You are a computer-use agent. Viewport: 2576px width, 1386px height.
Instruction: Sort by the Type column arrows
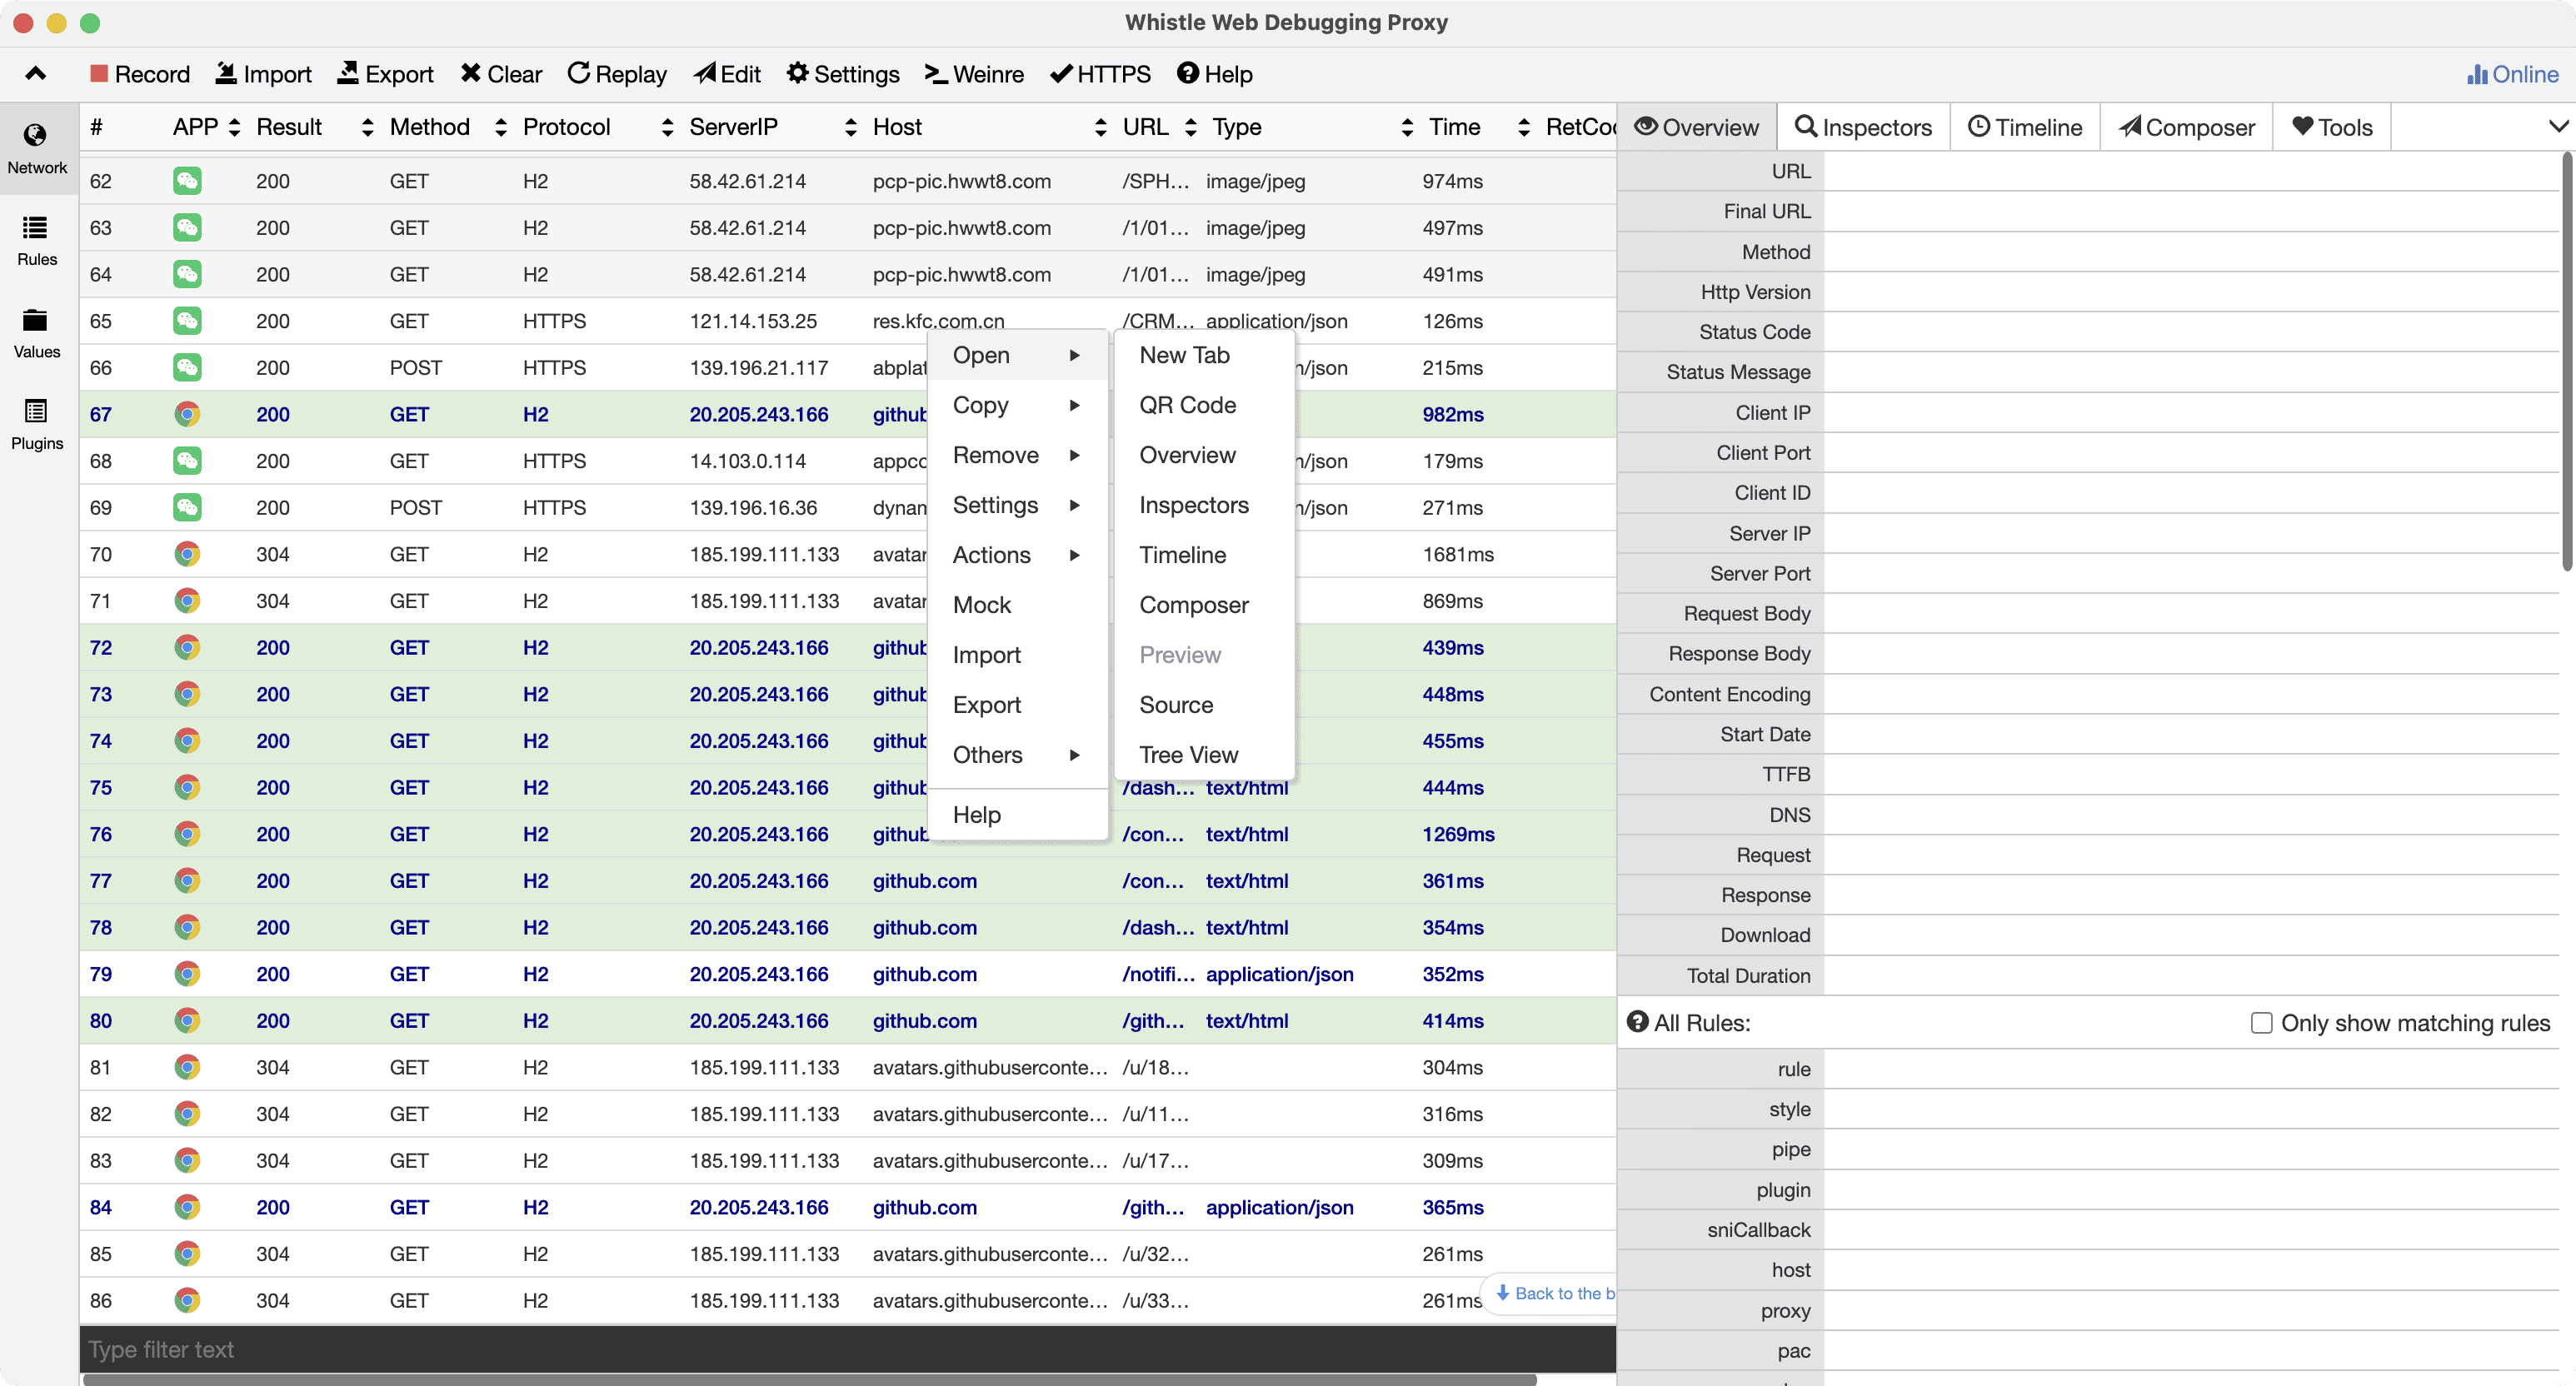click(1407, 127)
